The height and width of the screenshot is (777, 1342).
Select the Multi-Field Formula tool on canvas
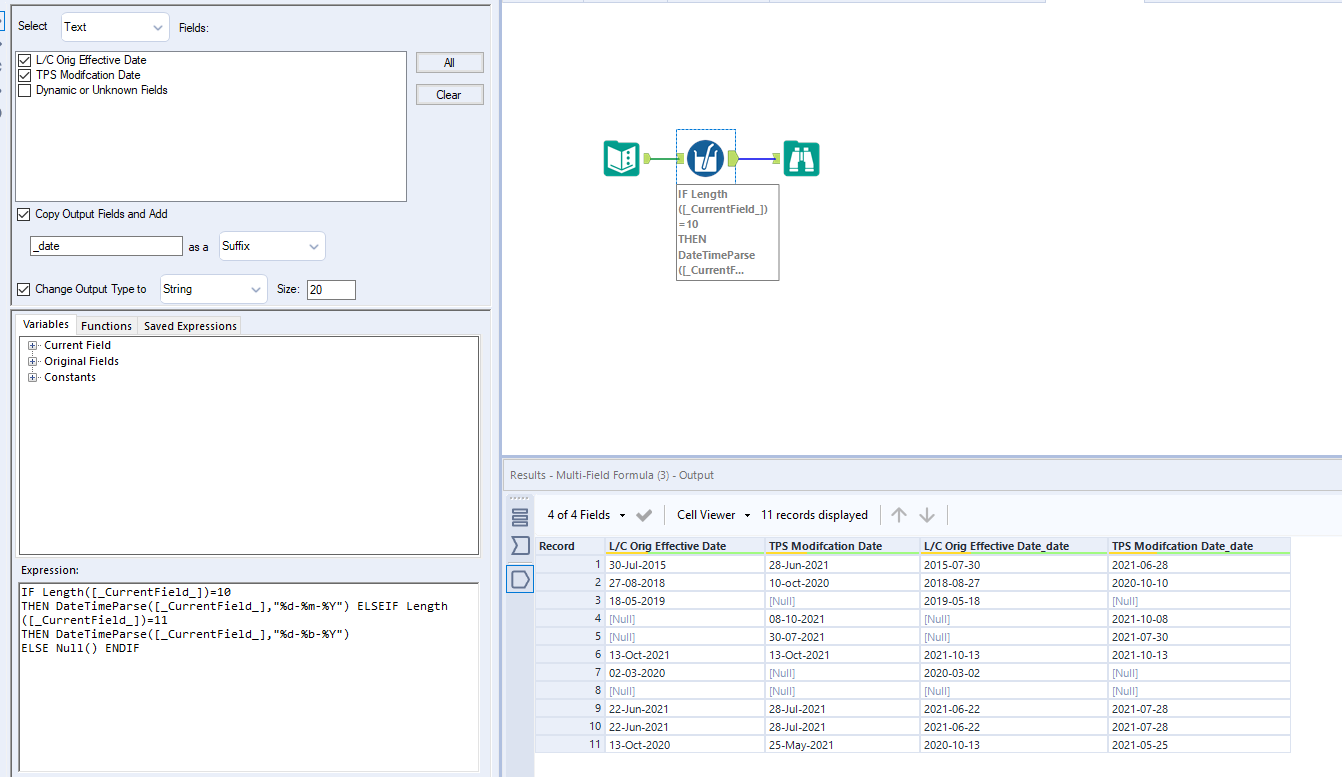click(705, 158)
